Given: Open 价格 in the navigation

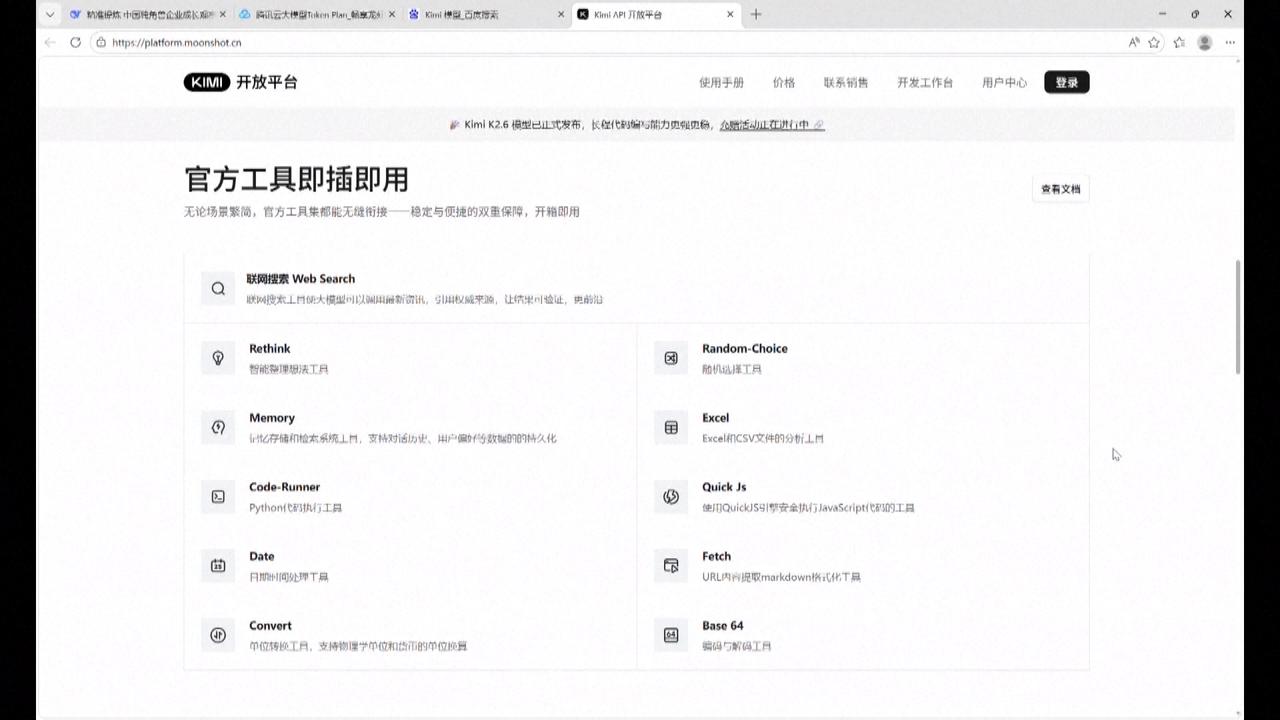Looking at the screenshot, I should pyautogui.click(x=784, y=82).
